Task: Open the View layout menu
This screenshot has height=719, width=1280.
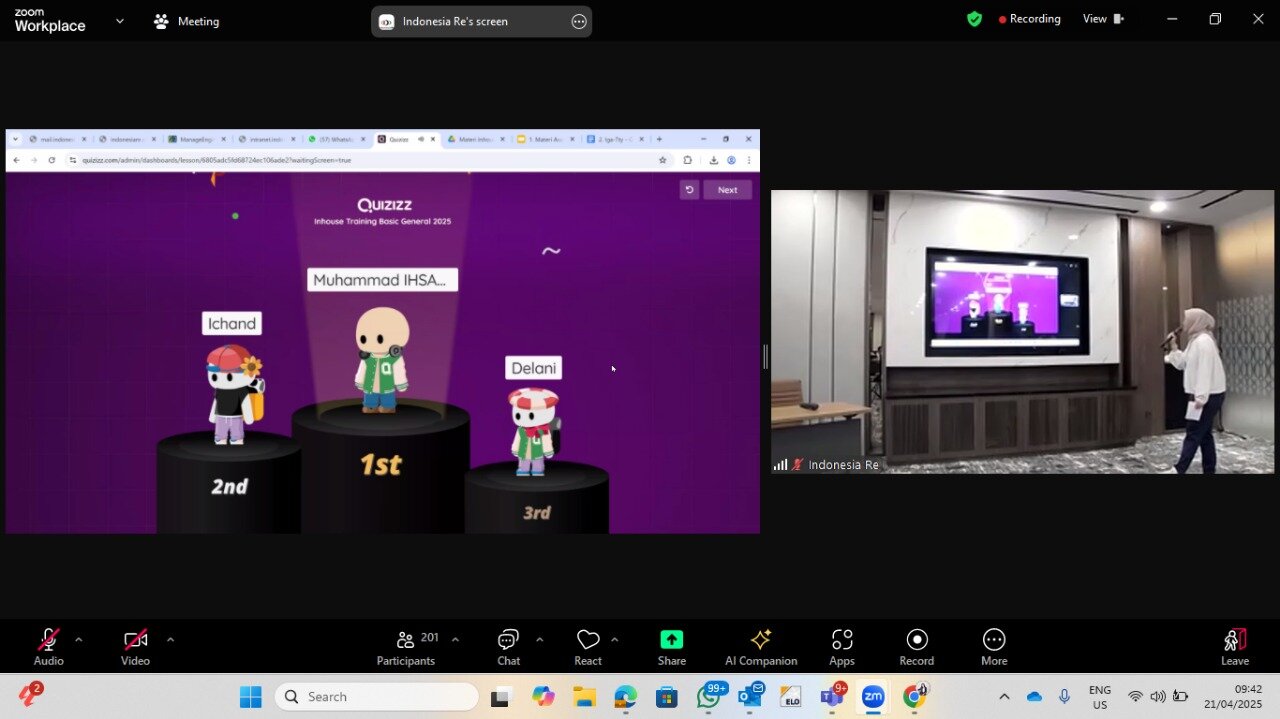Action: tap(1103, 19)
